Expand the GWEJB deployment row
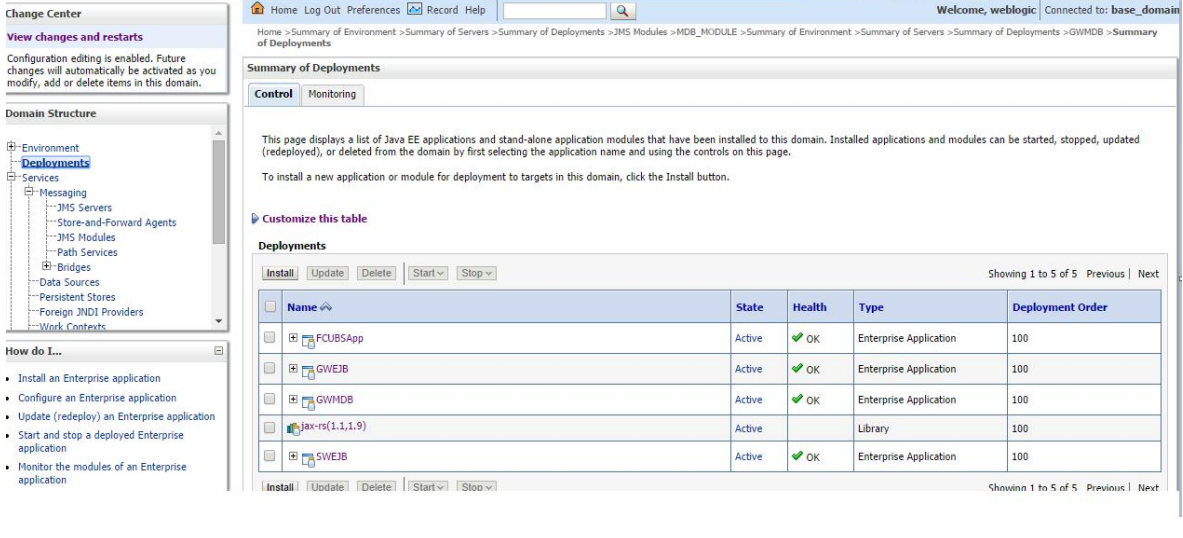The width and height of the screenshot is (1183, 538). point(293,368)
